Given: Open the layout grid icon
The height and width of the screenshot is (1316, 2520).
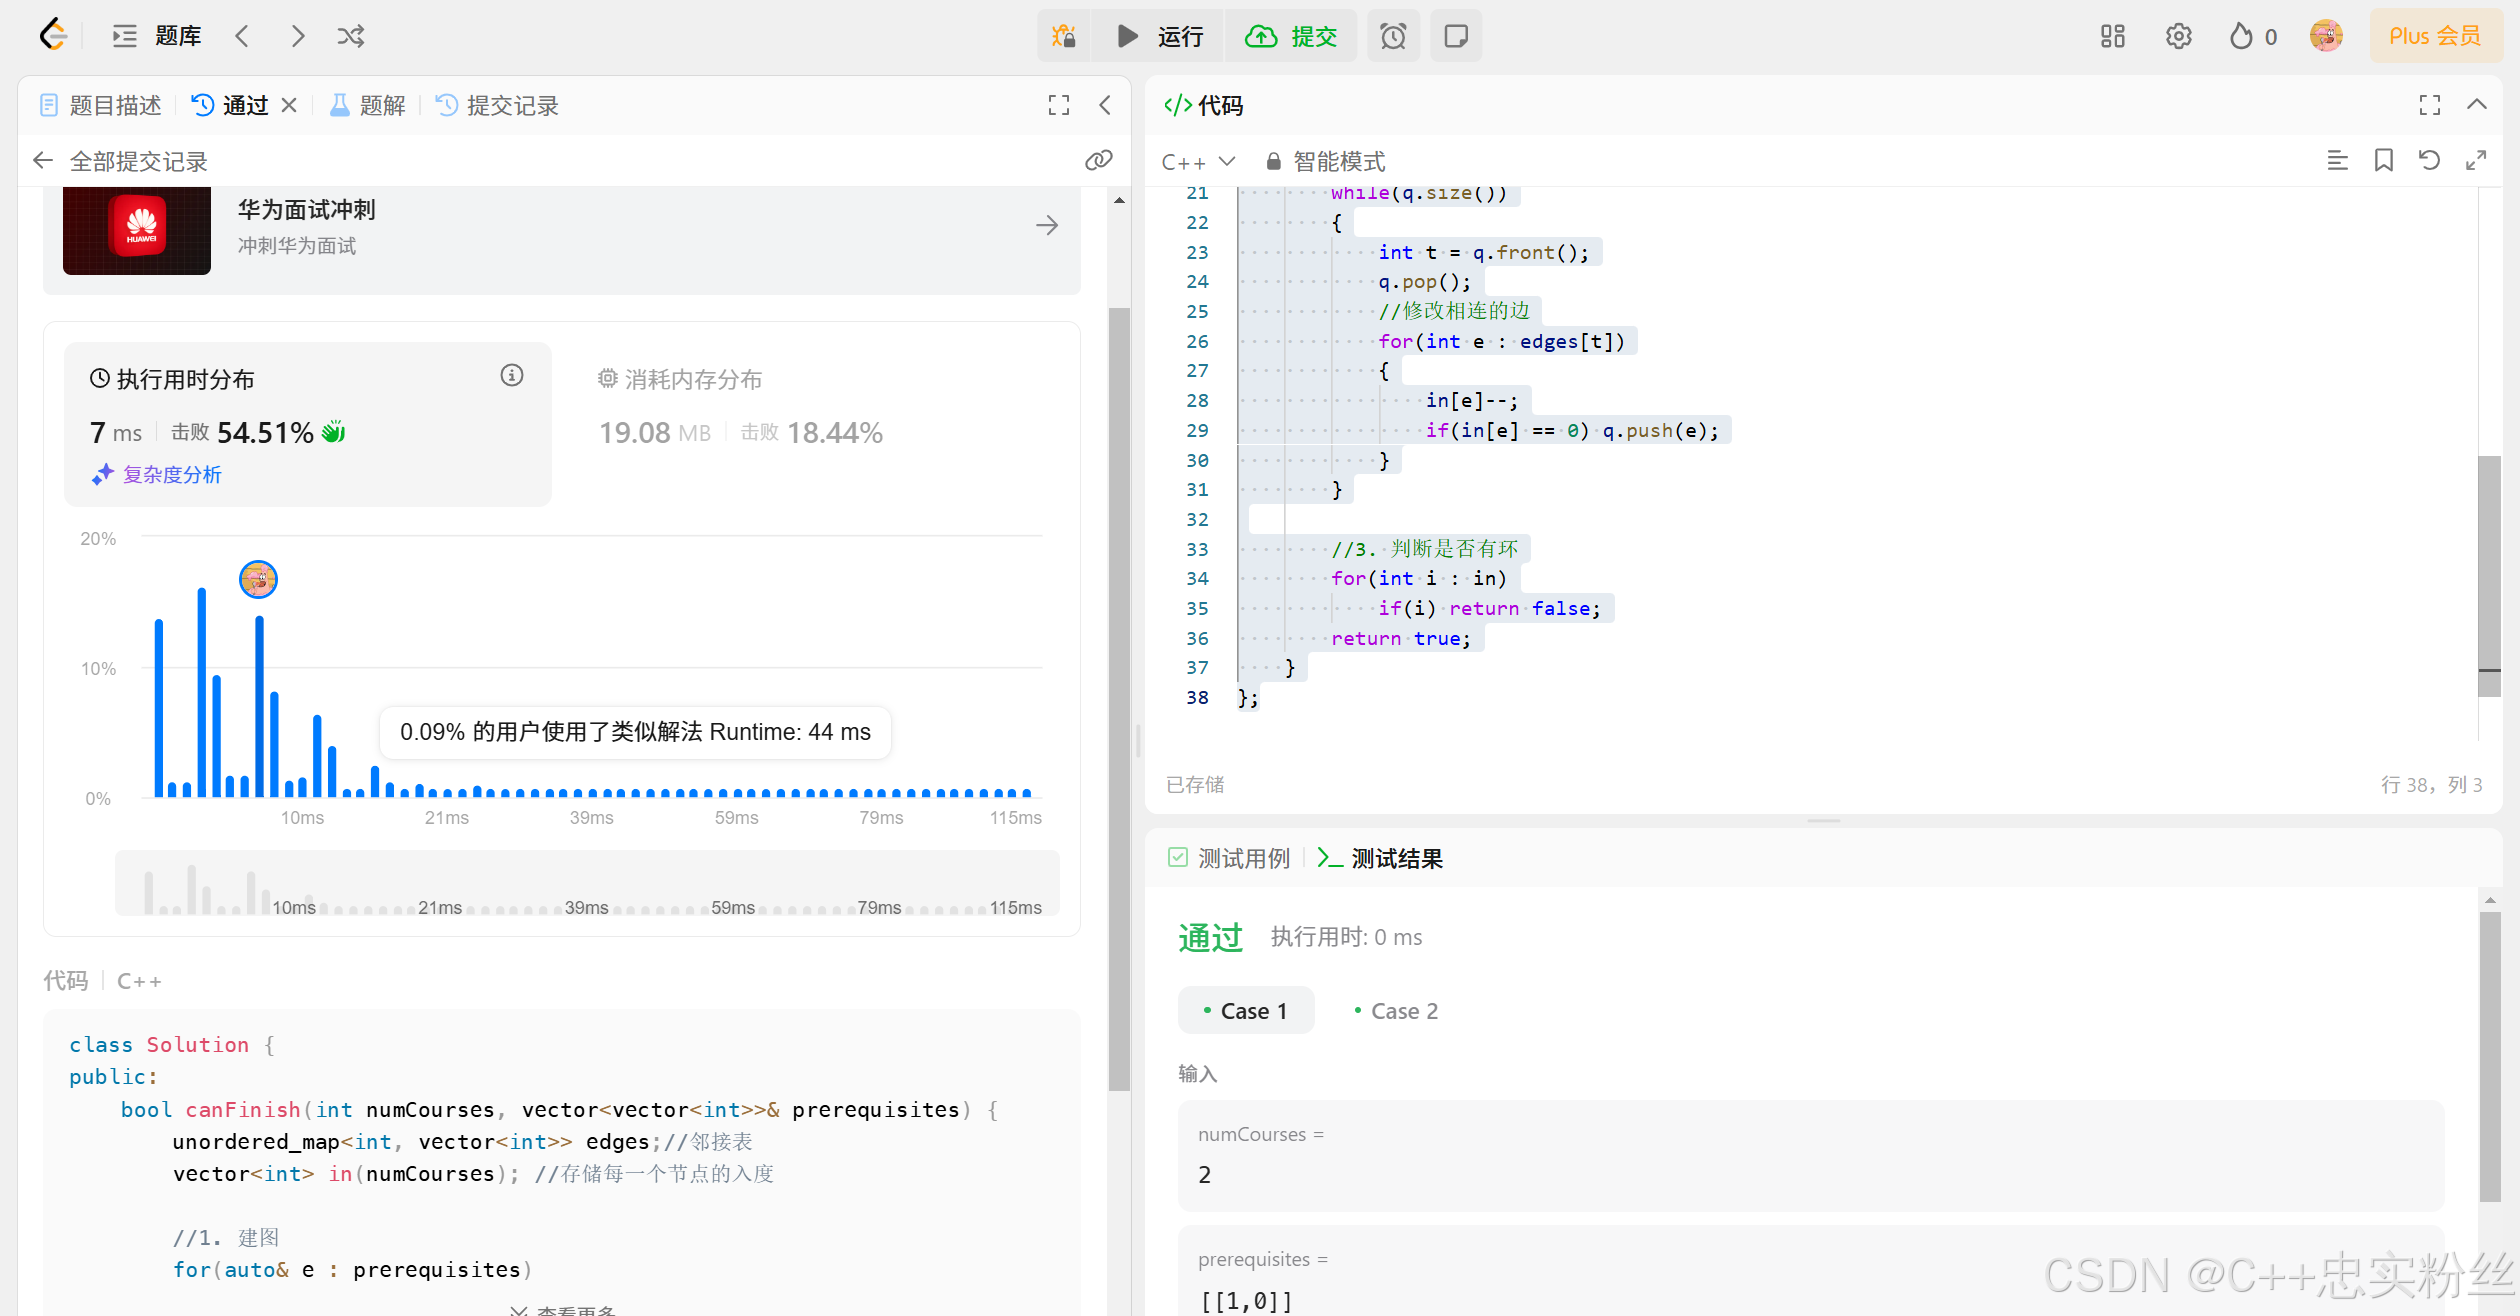Looking at the screenshot, I should (2113, 36).
